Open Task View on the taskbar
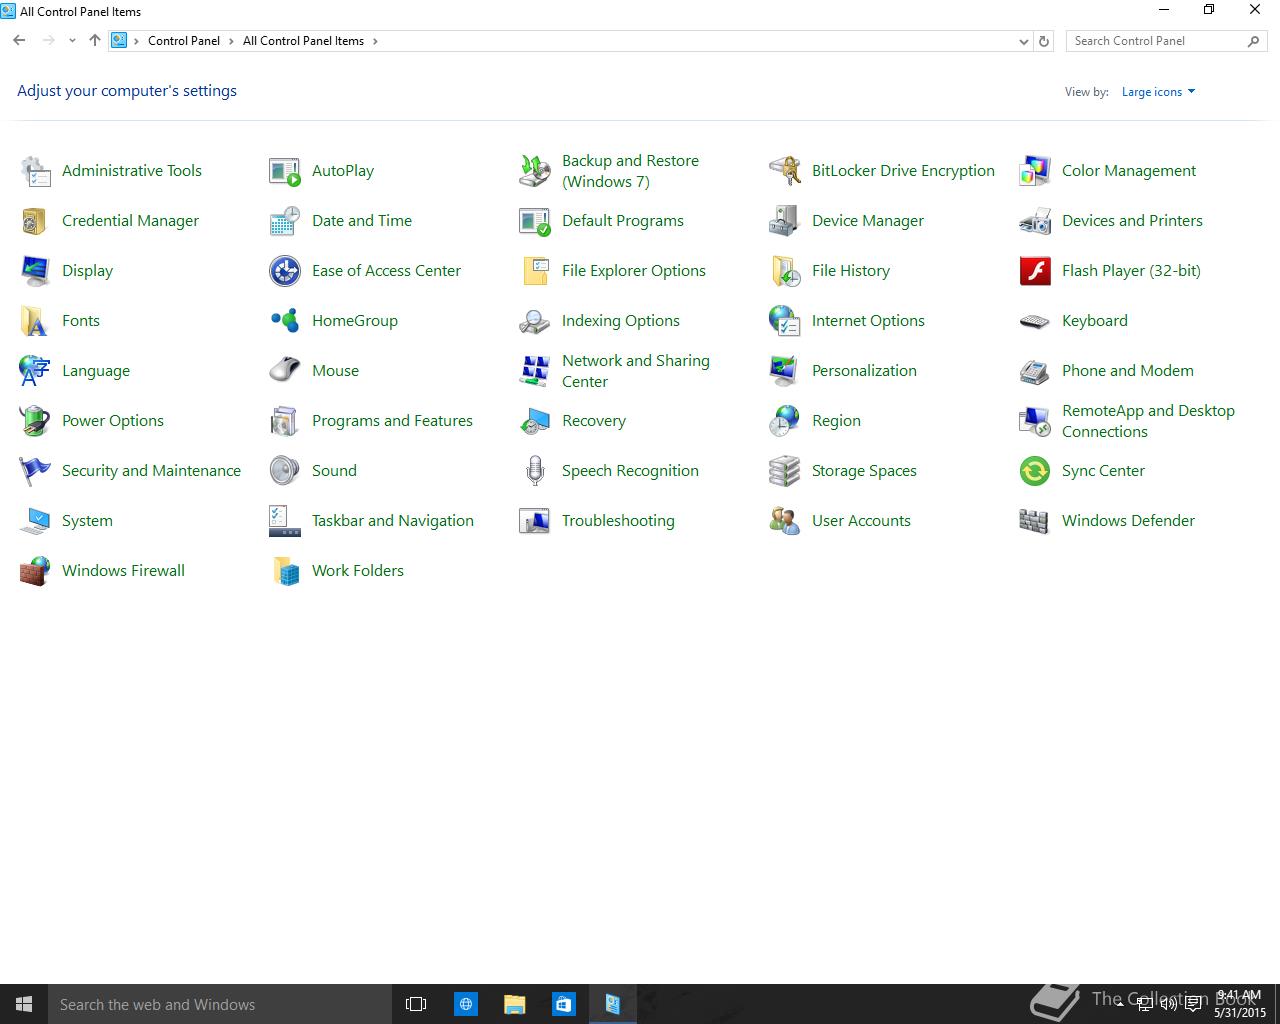Screen dimensions: 1280x1024 pyautogui.click(x=416, y=1004)
